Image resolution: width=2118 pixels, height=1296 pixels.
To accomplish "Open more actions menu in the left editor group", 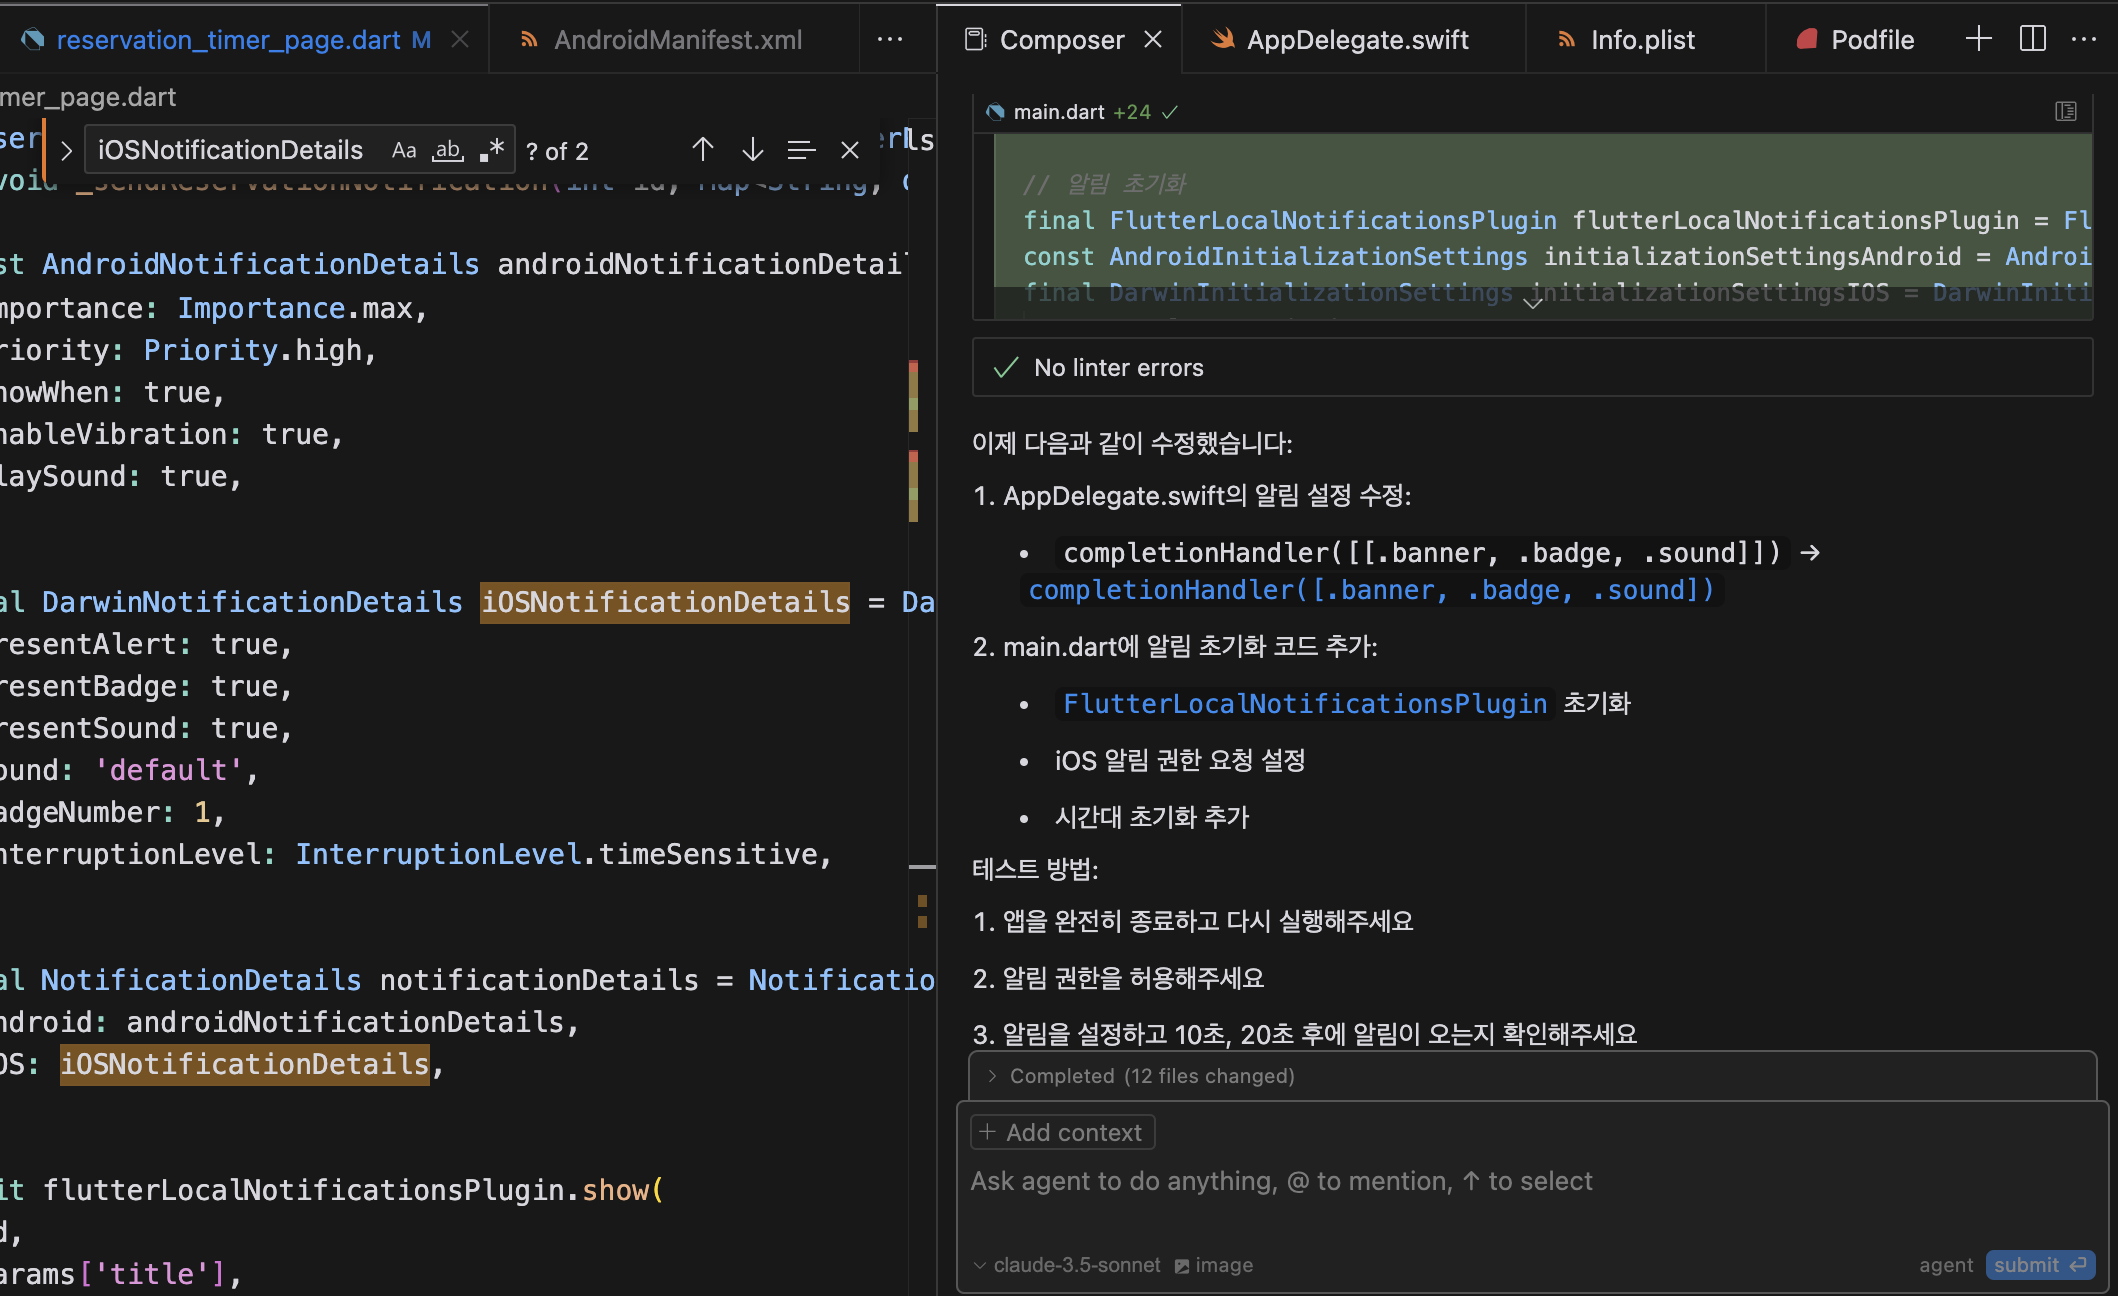I will pyautogui.click(x=889, y=39).
